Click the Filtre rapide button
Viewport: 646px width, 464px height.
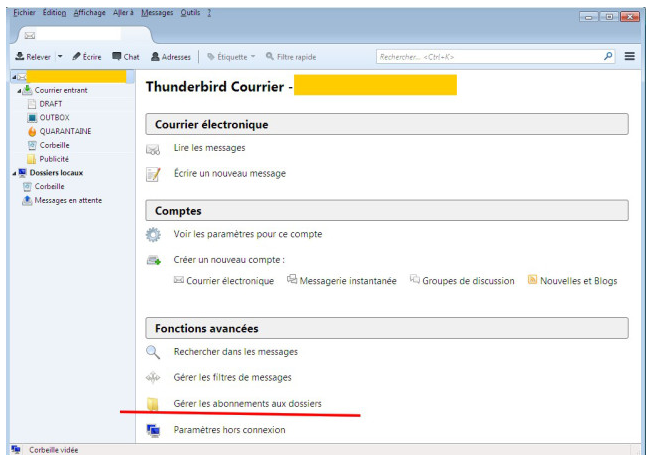(290, 57)
